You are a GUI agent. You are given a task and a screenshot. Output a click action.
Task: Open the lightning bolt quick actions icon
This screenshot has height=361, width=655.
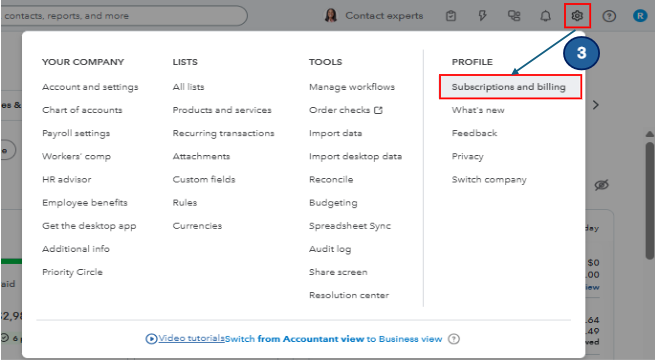coord(482,16)
